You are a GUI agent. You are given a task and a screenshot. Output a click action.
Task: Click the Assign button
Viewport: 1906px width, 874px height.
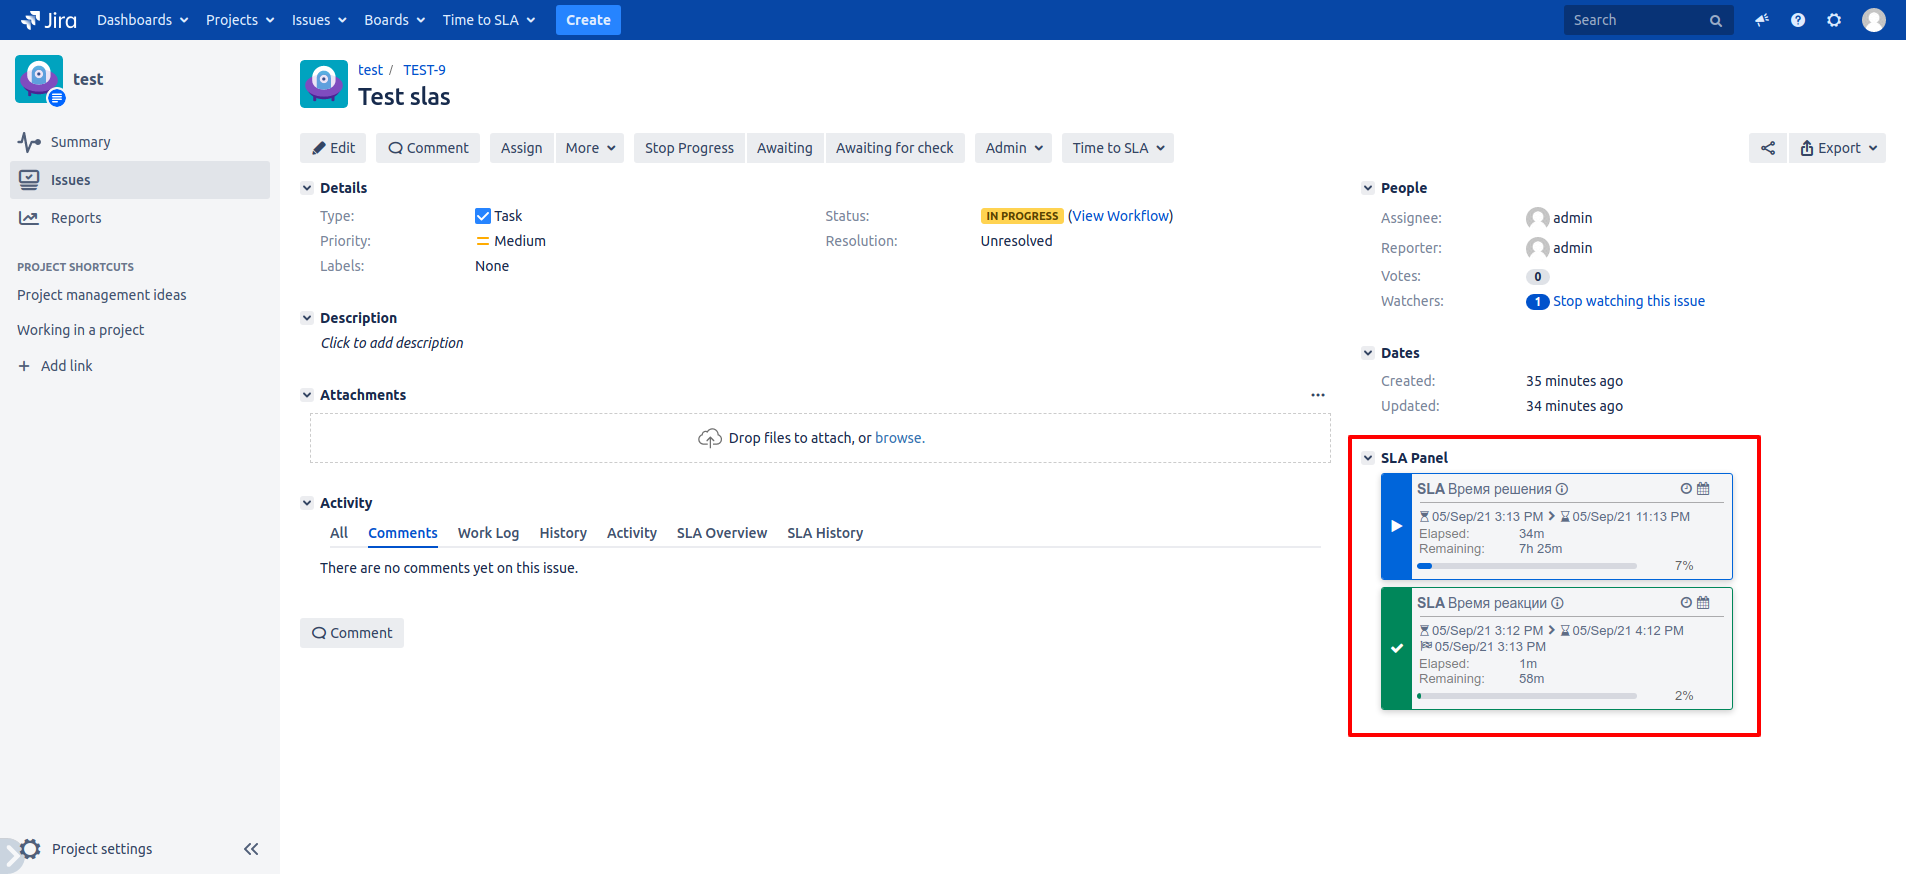click(x=521, y=148)
